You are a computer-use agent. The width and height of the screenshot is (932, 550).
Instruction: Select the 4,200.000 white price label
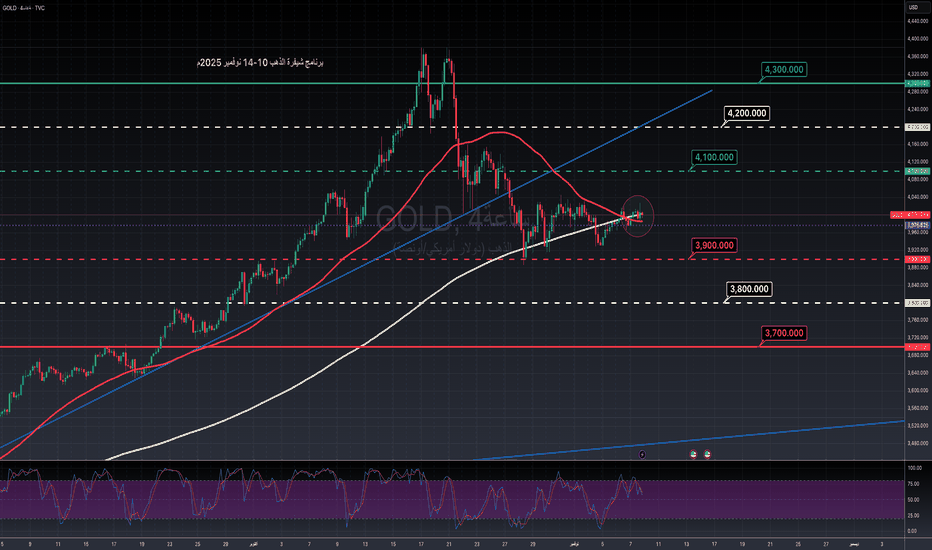(x=747, y=114)
